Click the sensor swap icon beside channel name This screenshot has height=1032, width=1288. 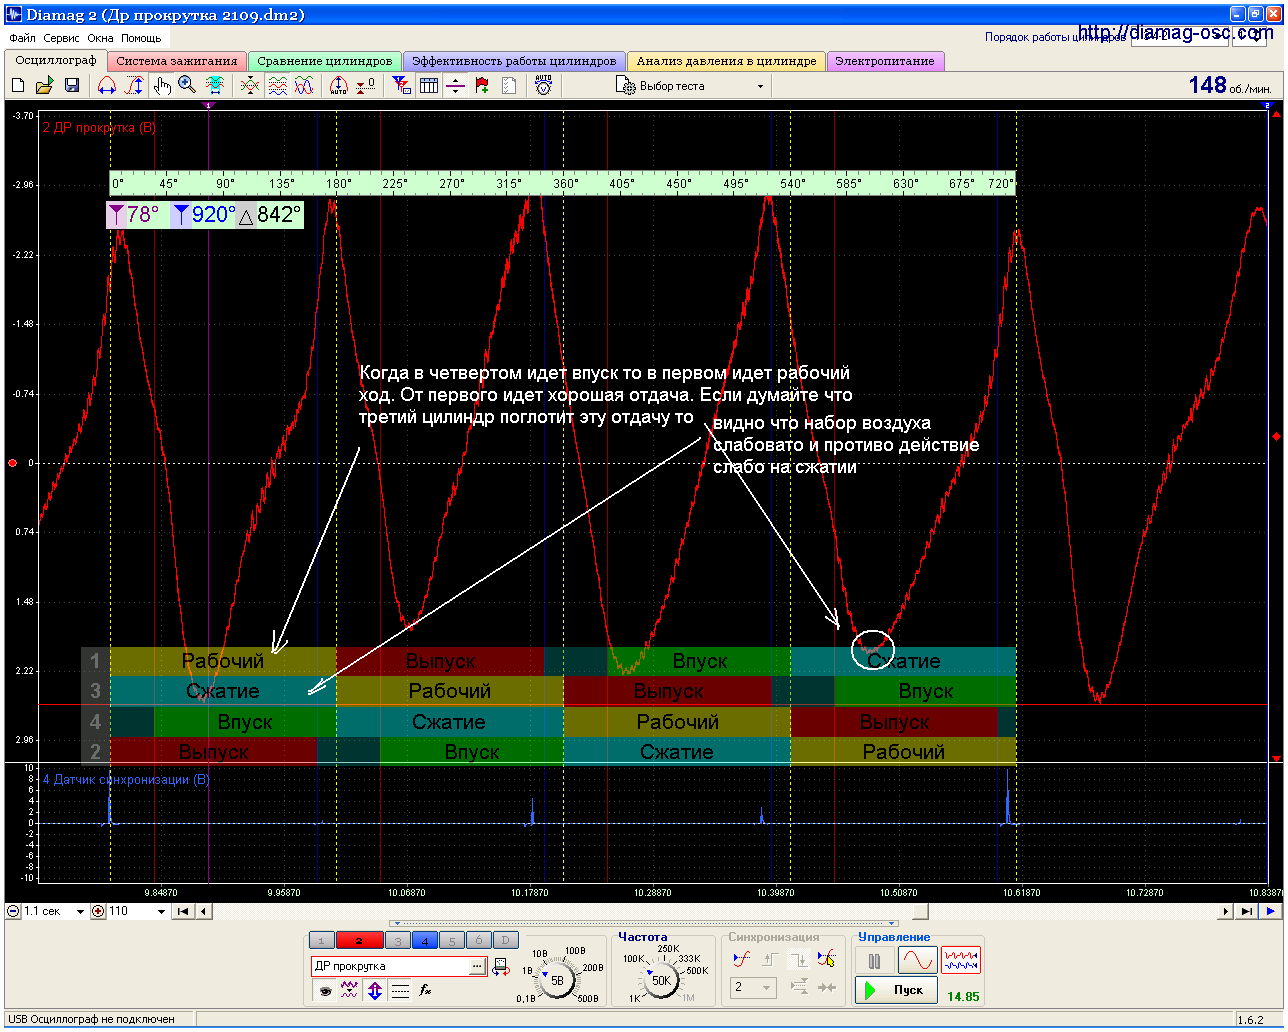pyautogui.click(x=500, y=966)
